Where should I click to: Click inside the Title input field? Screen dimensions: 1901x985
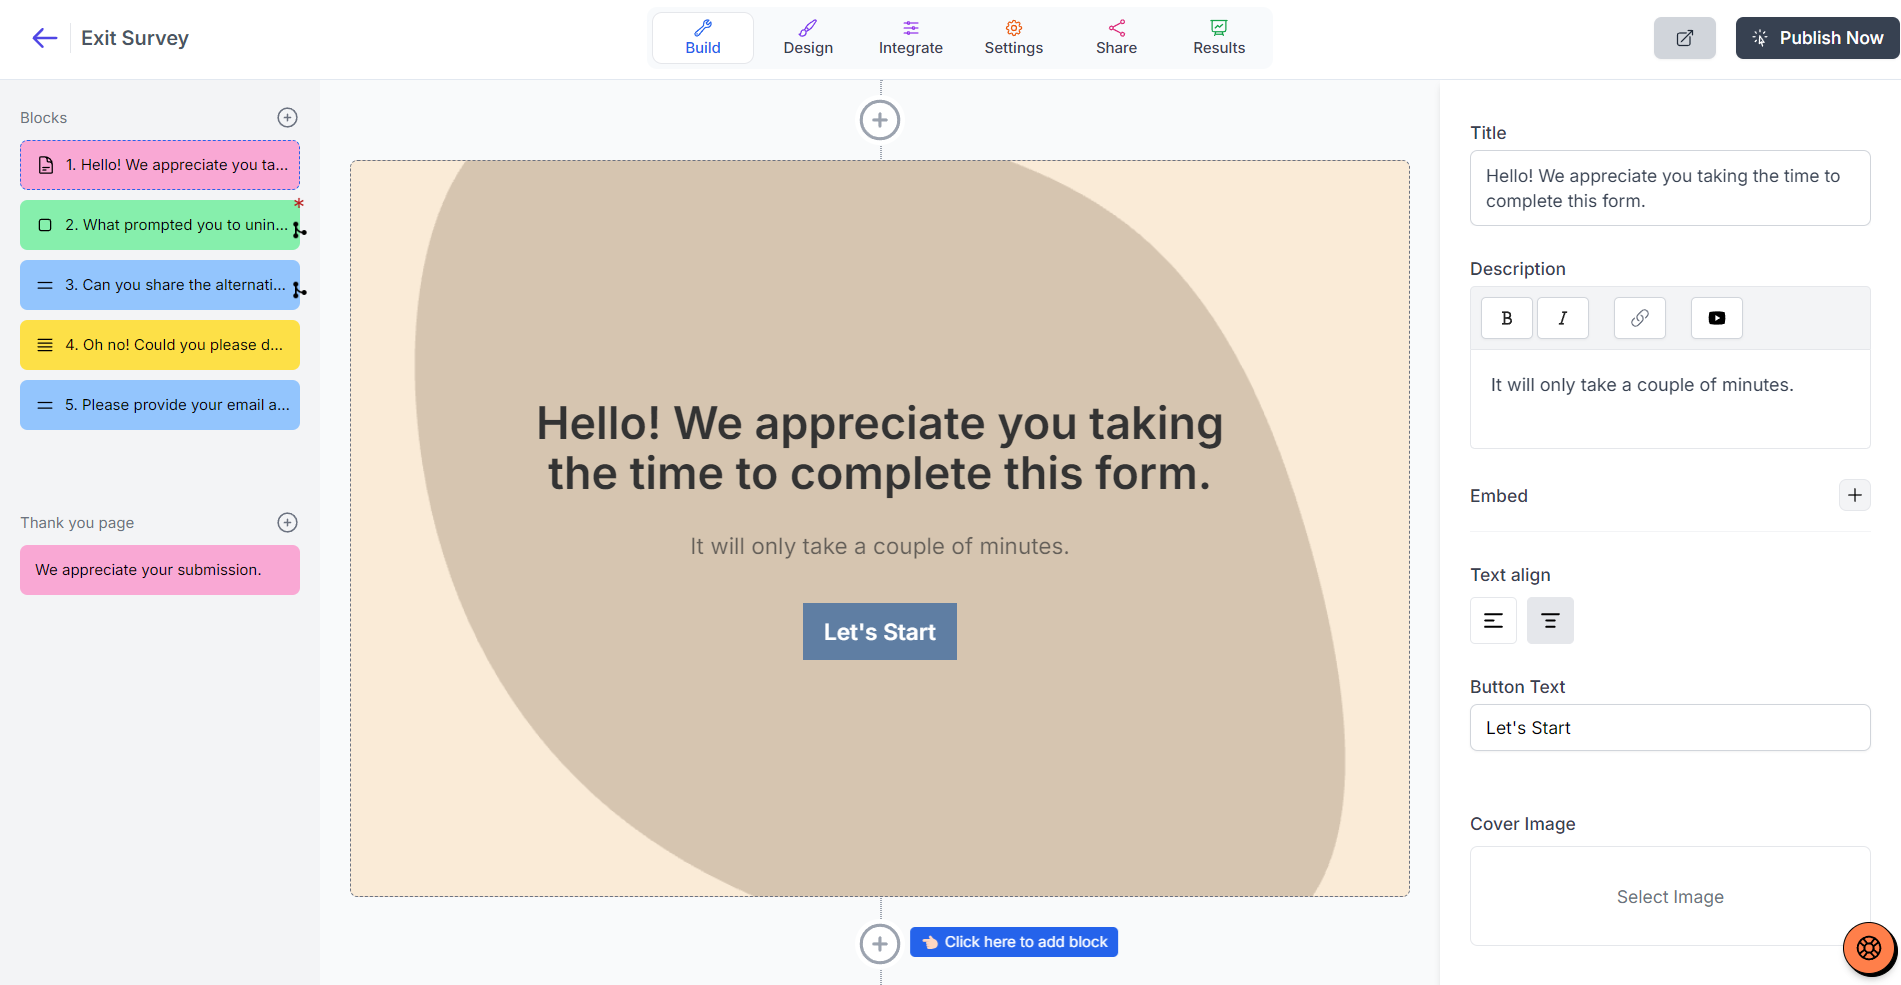coord(1669,188)
